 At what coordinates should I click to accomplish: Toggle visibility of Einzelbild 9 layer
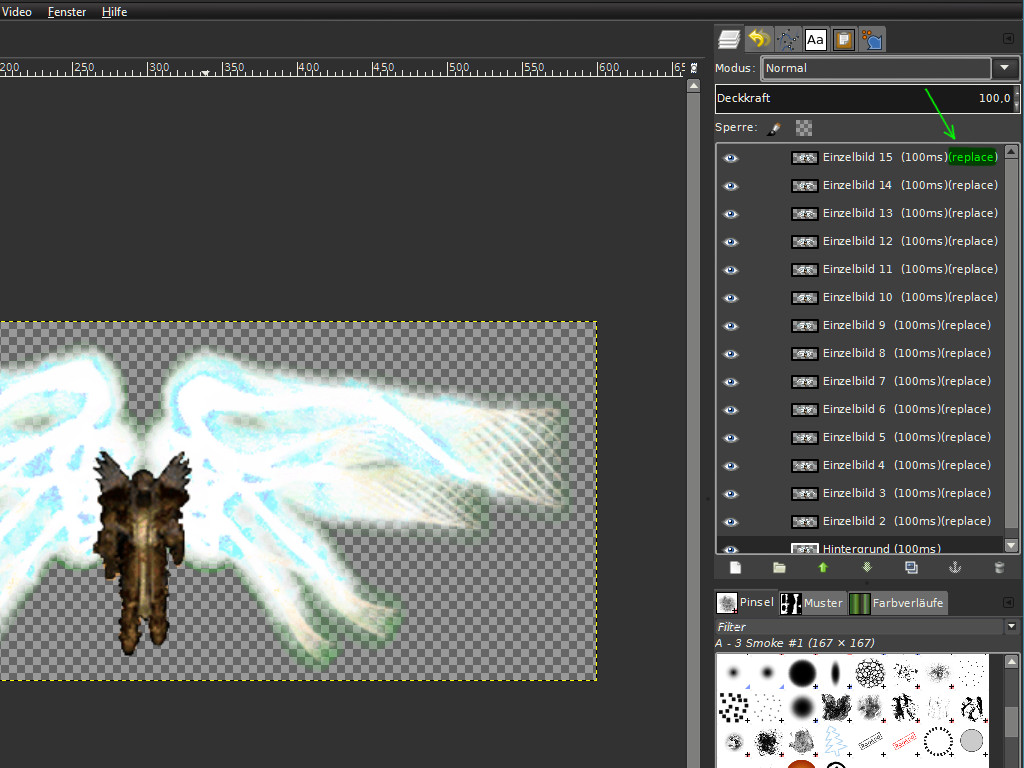[731, 326]
